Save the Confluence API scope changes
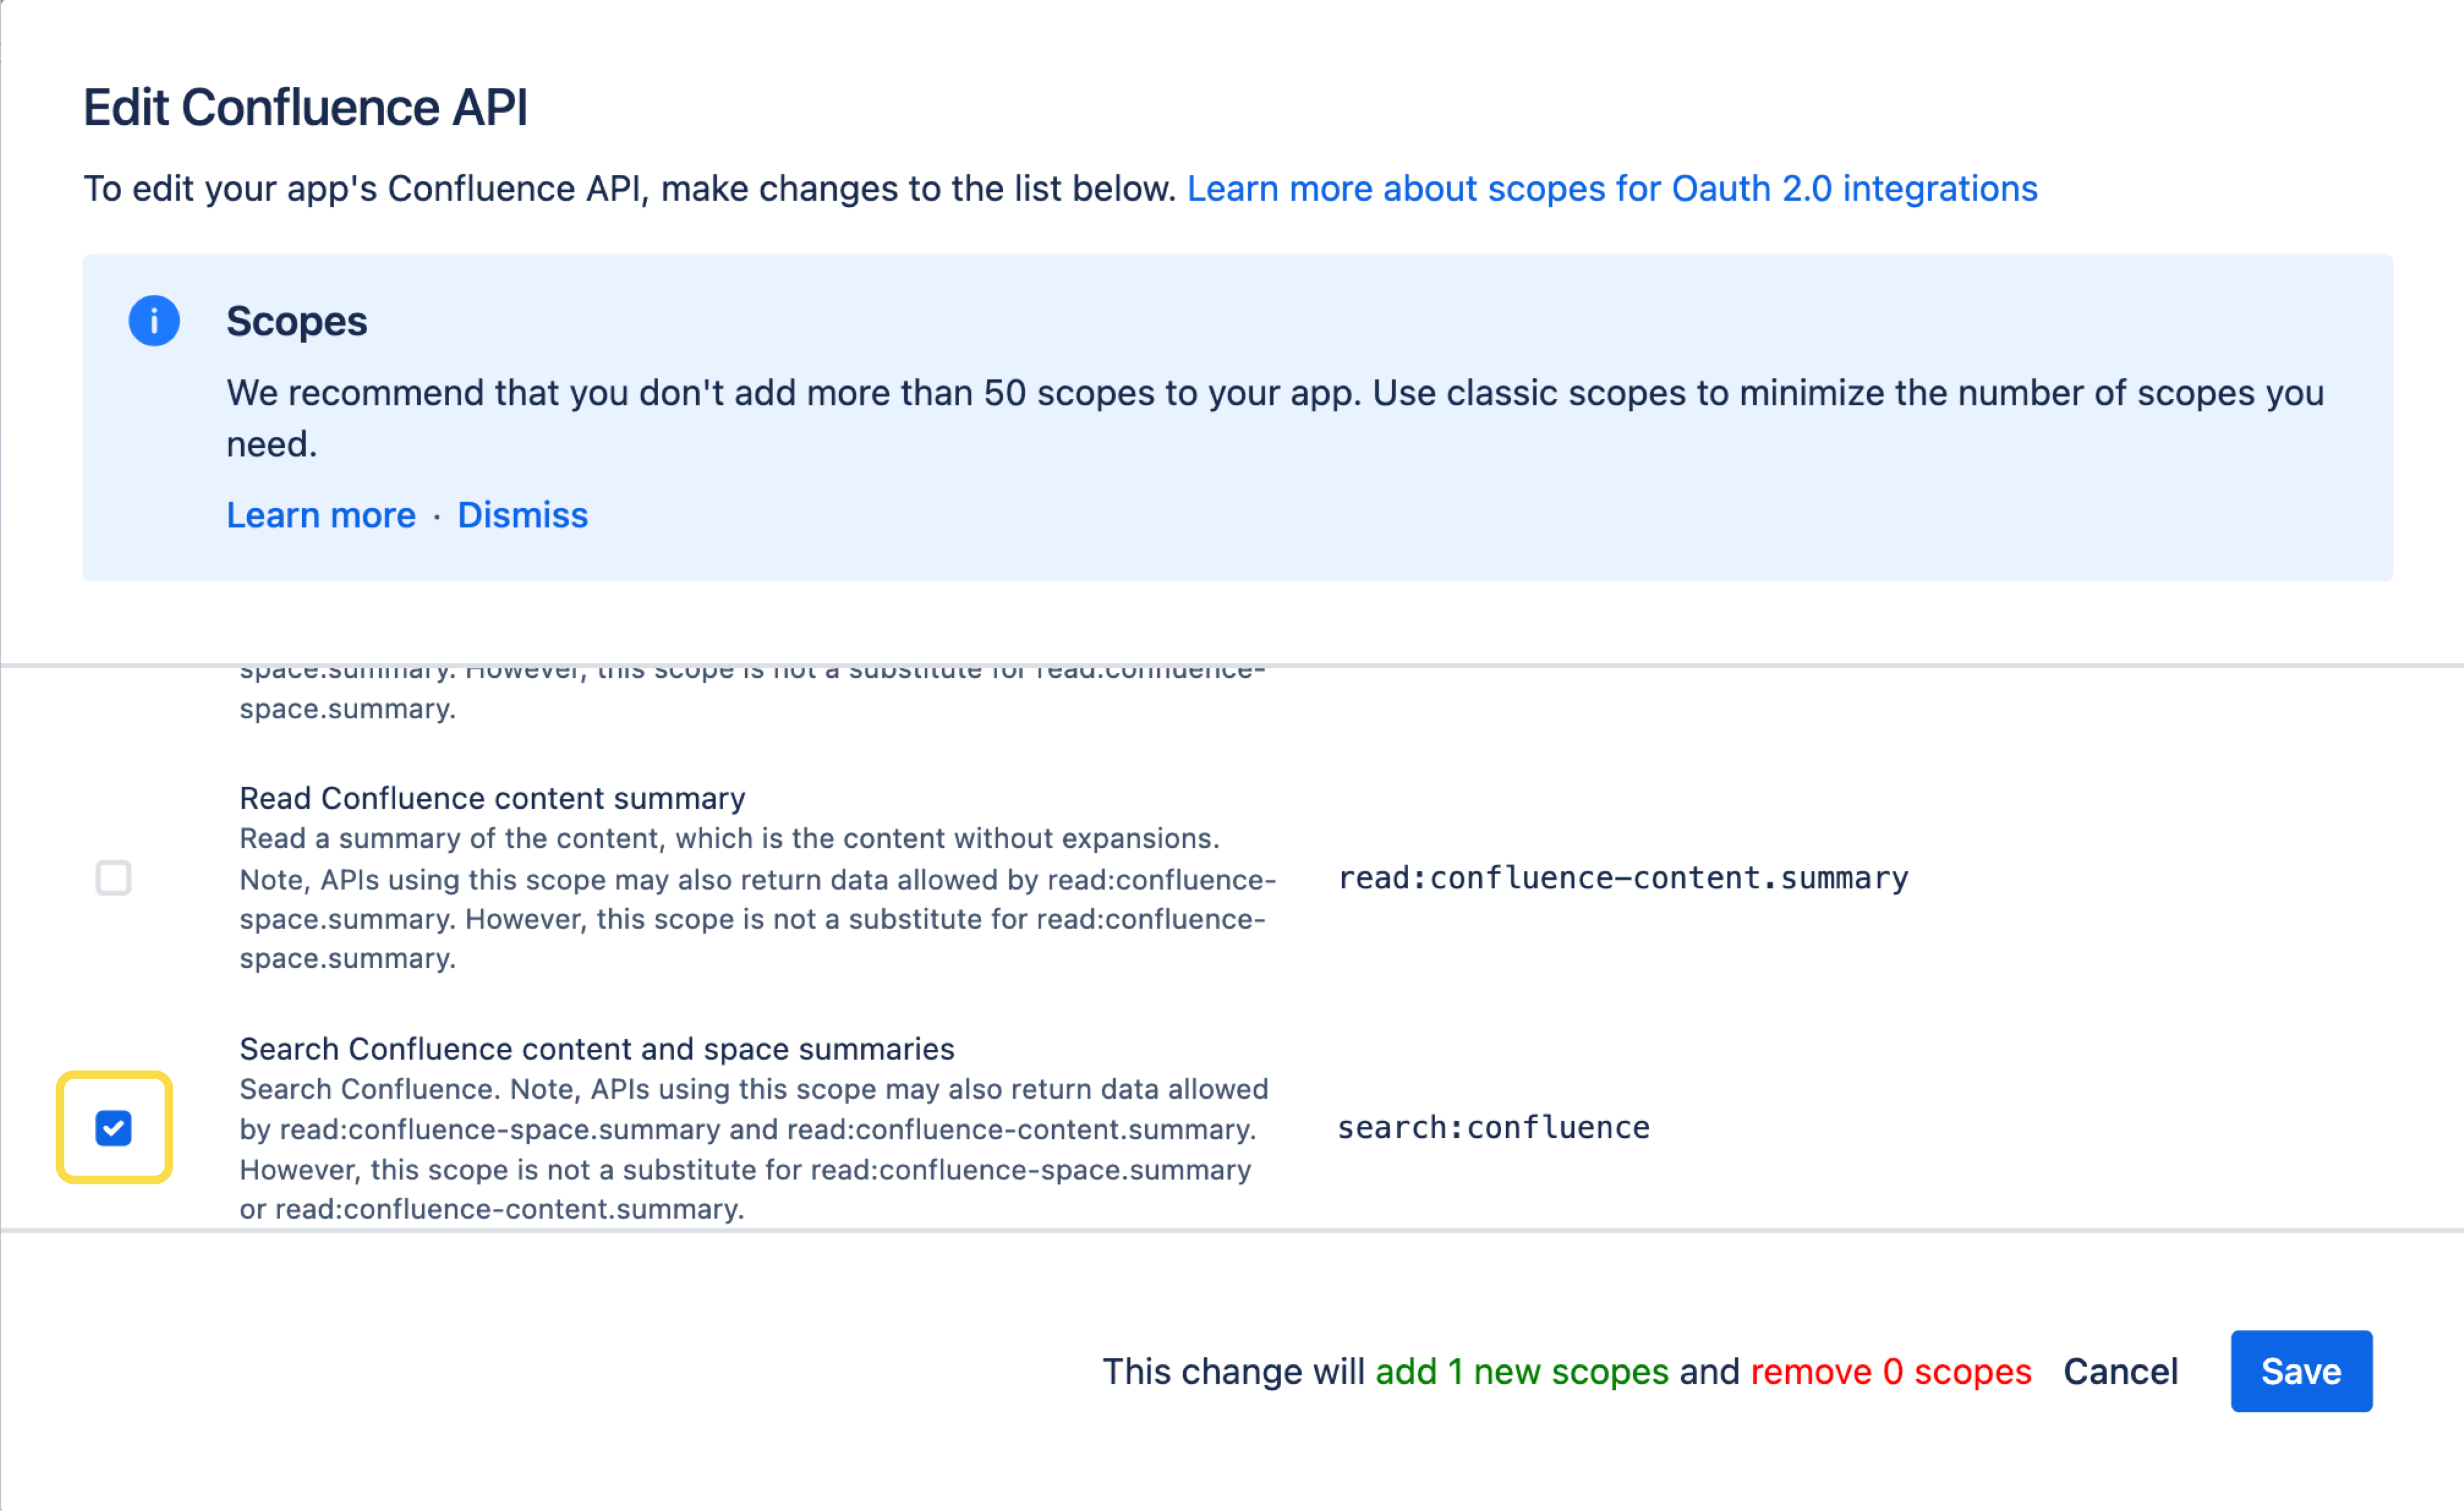Screen dimensions: 2464x1511 pyautogui.click(x=2300, y=1371)
